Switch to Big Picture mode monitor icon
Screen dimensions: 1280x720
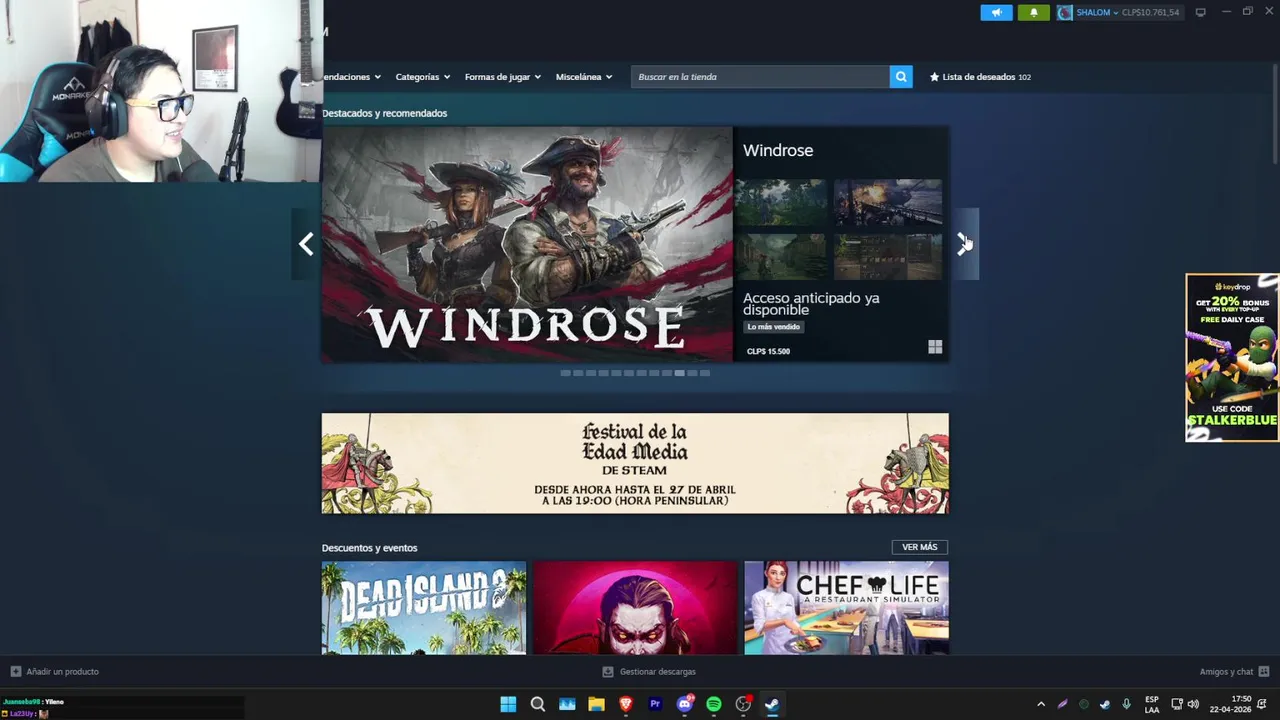tap(1200, 12)
